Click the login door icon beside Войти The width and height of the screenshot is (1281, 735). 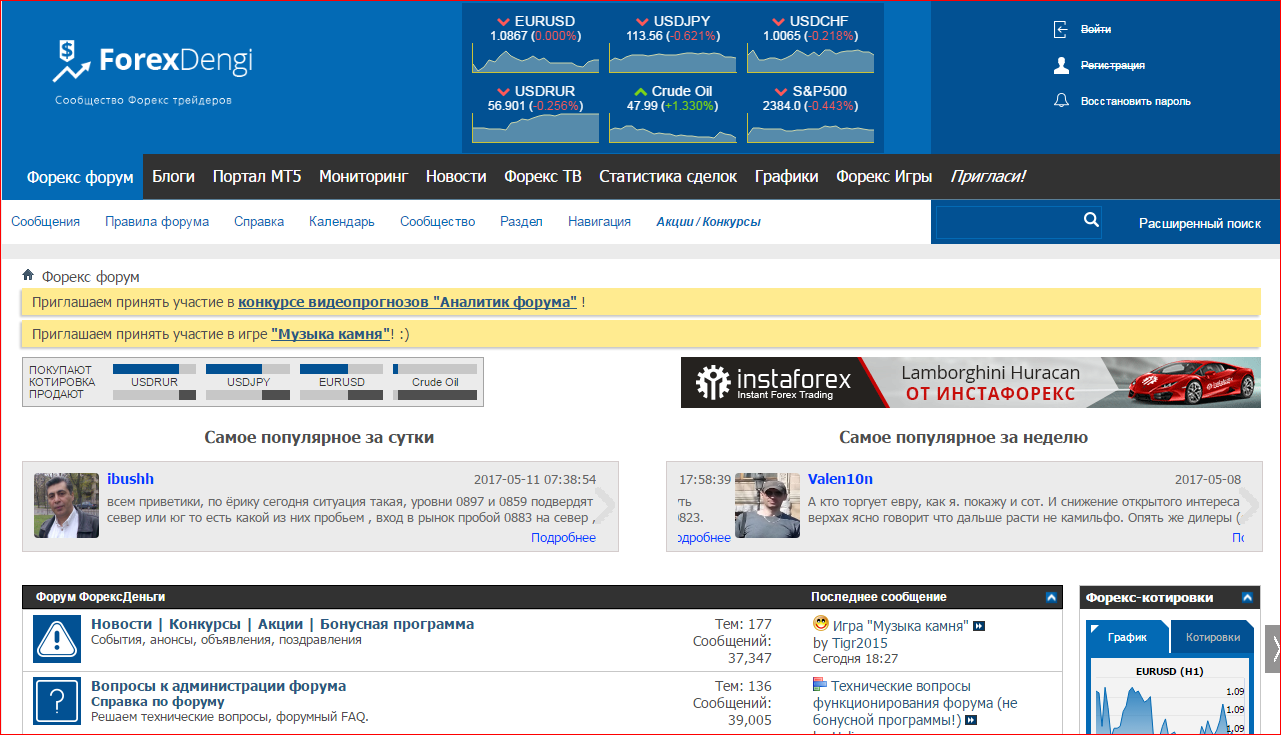pos(1061,30)
